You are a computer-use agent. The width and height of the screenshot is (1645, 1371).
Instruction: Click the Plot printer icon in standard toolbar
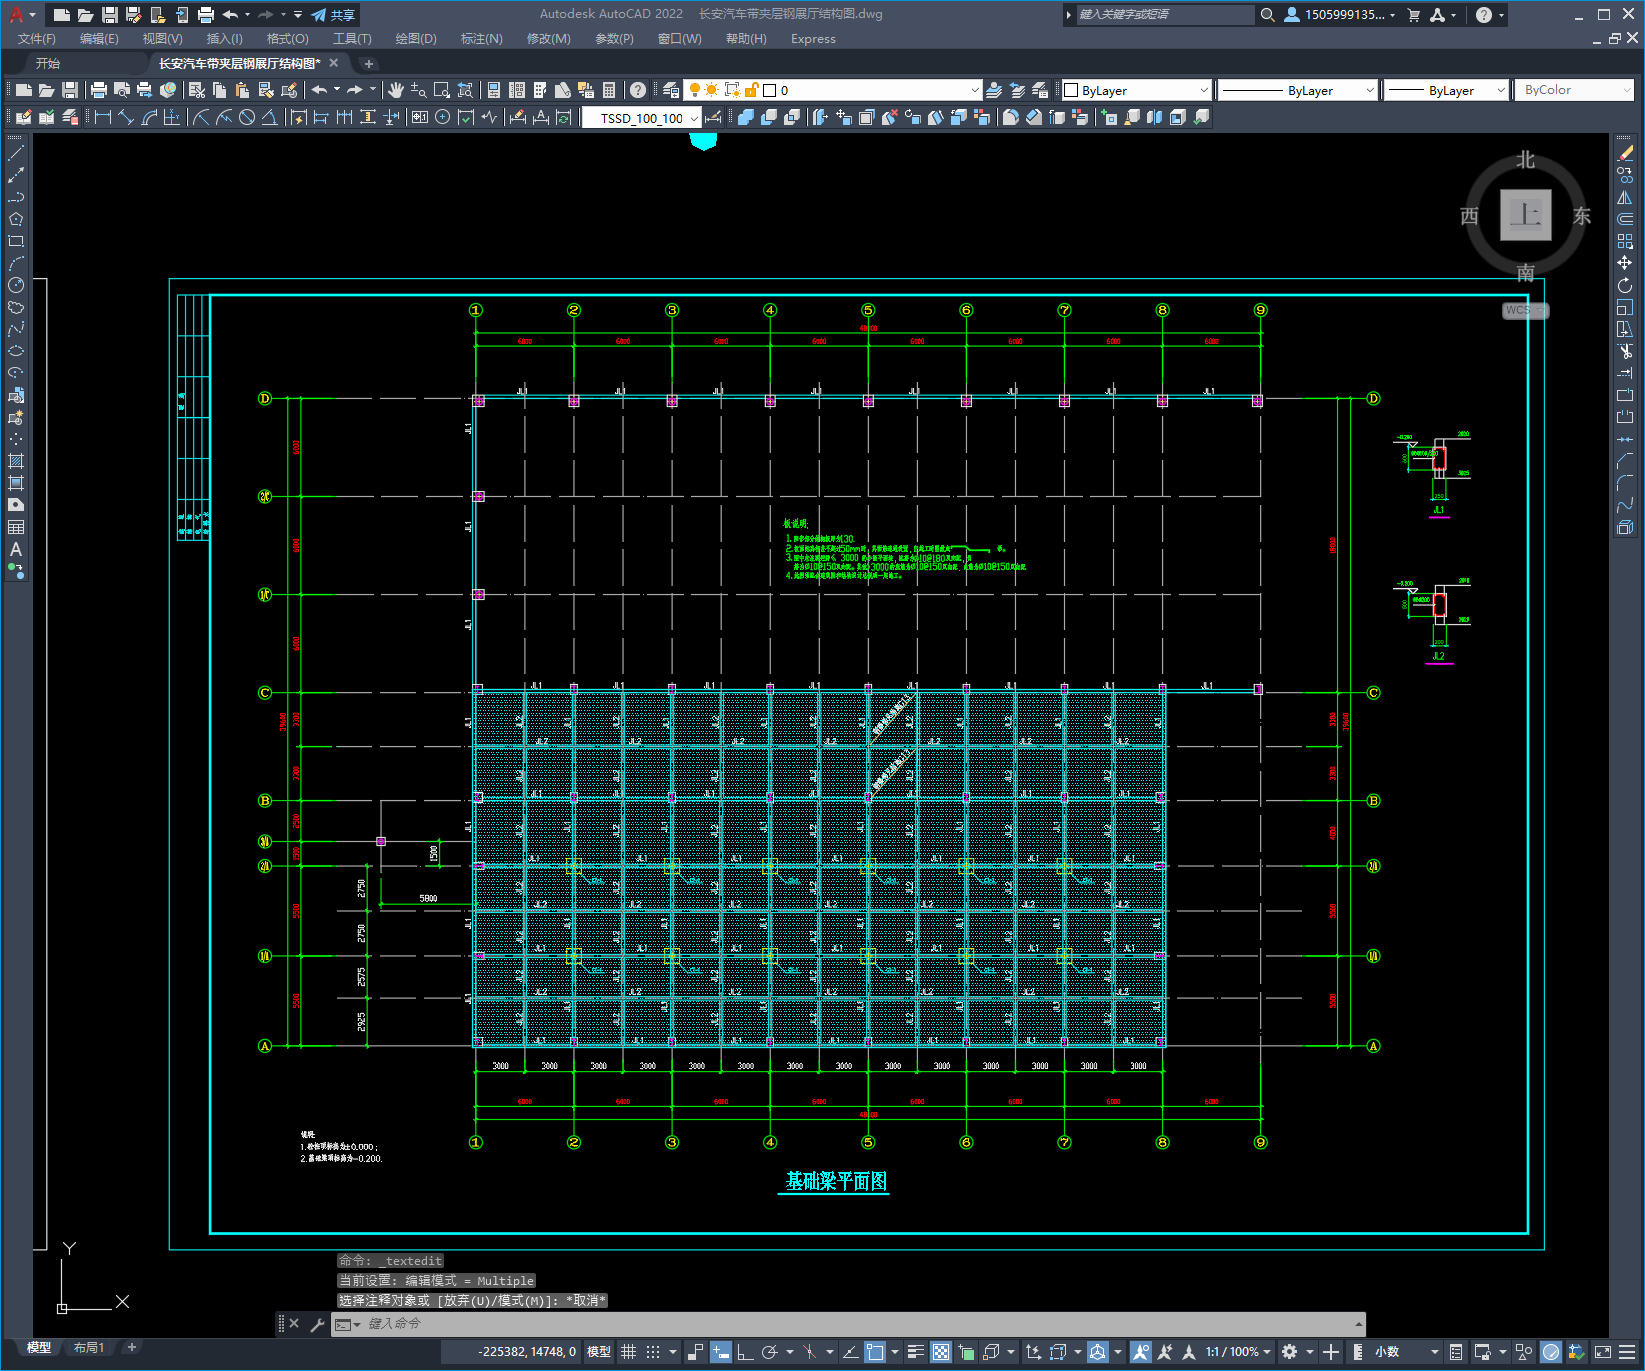tap(99, 90)
